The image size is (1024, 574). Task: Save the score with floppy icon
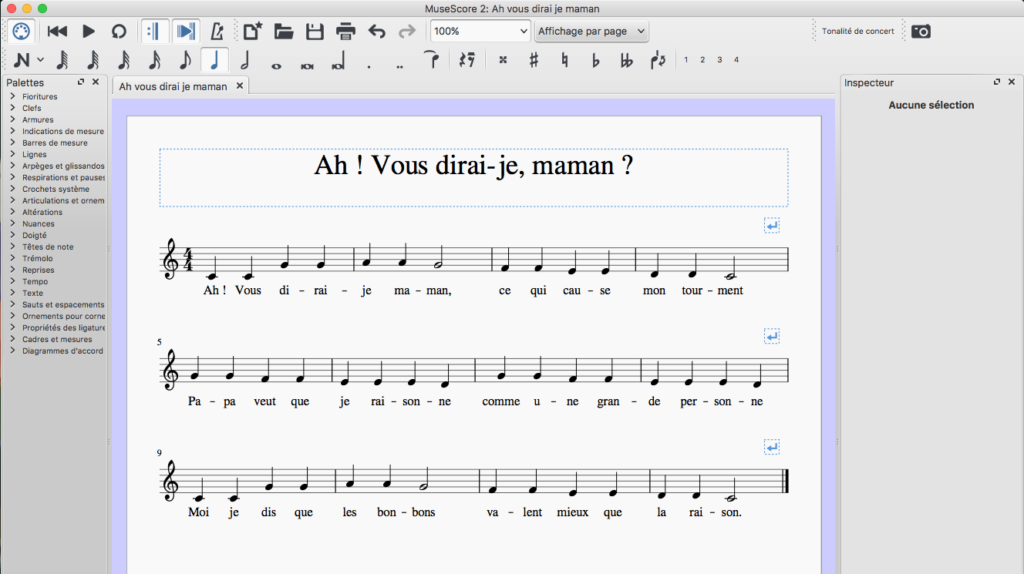coord(315,31)
